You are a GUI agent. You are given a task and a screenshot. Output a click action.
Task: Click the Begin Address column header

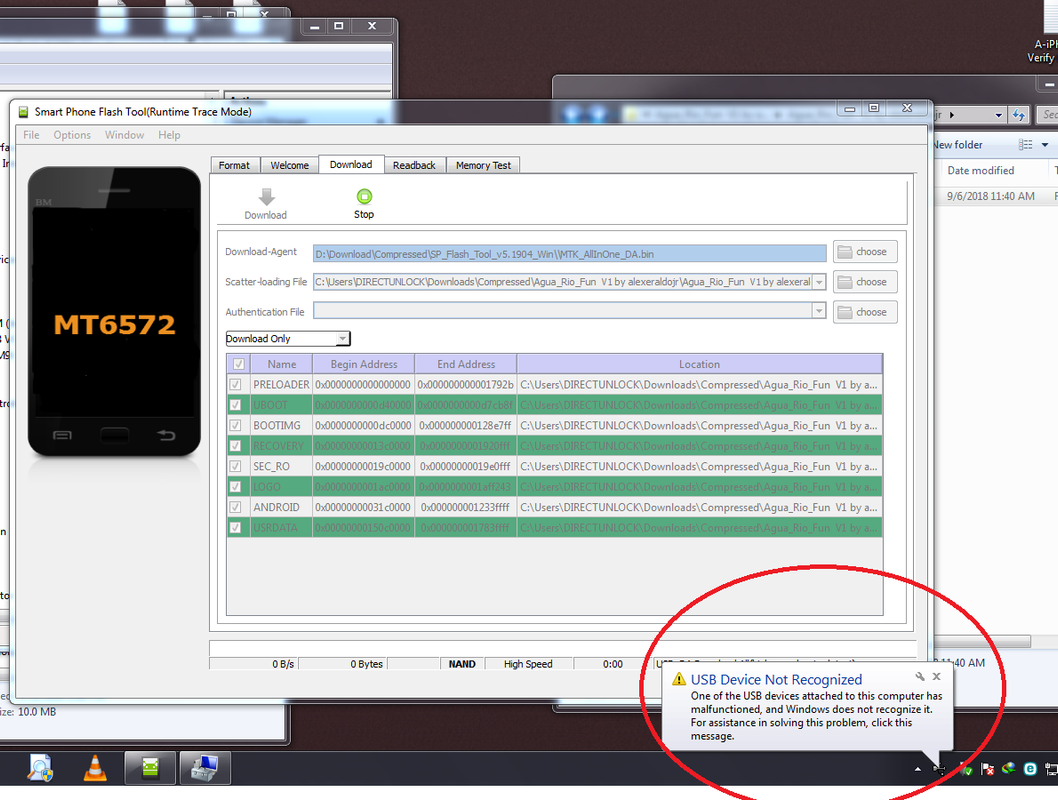coord(364,364)
